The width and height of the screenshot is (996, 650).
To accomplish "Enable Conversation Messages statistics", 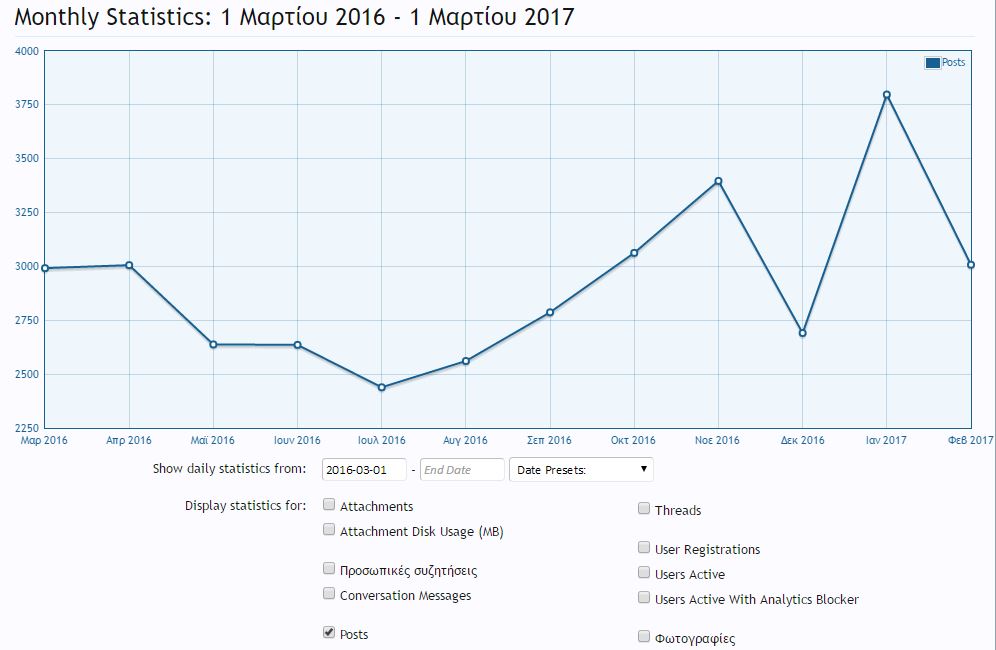I will pyautogui.click(x=329, y=594).
